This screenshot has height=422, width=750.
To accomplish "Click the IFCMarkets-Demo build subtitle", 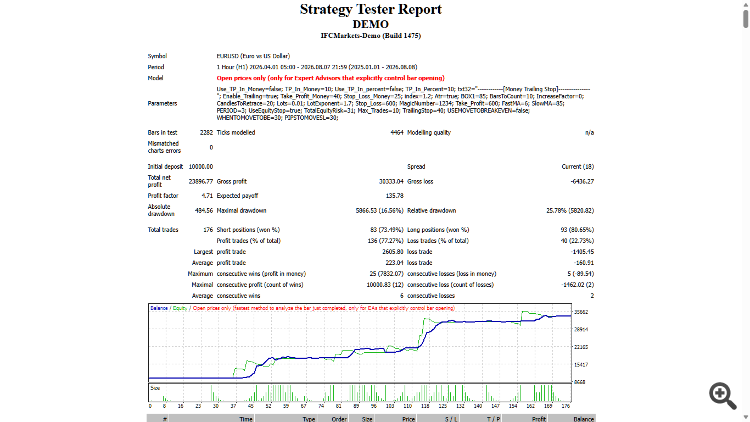I will 371,35.
